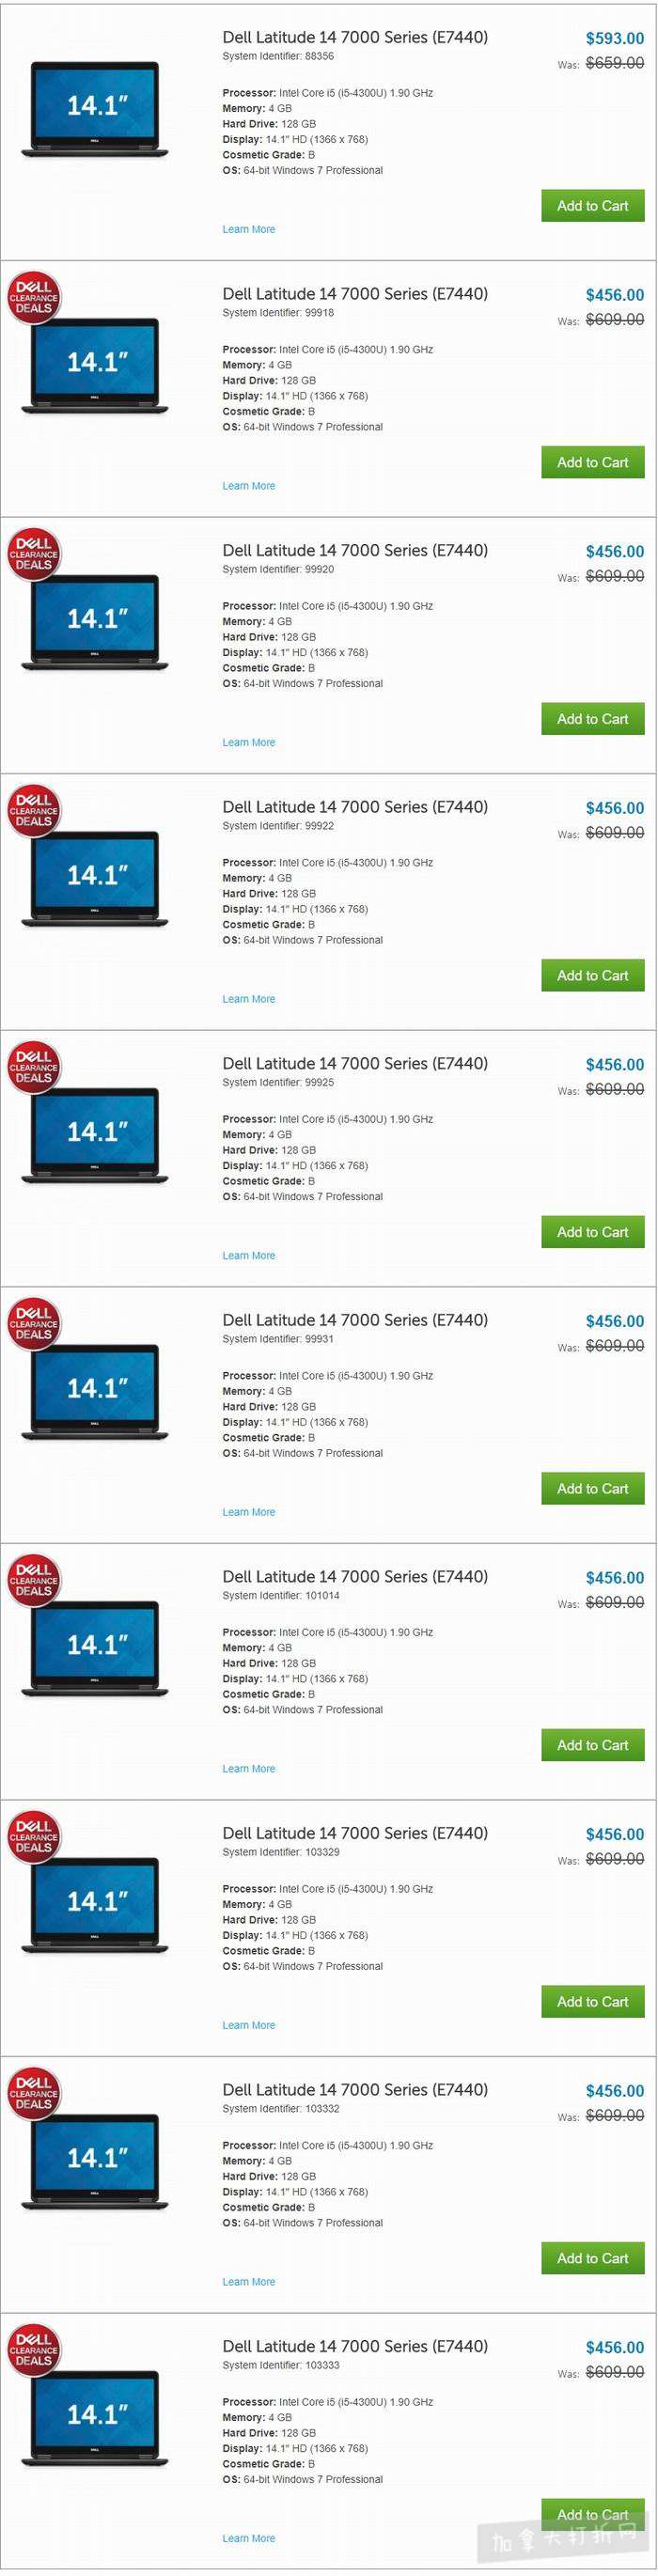Open Learn More for system 103329
Image resolution: width=658 pixels, height=2576 pixels.
point(248,2025)
